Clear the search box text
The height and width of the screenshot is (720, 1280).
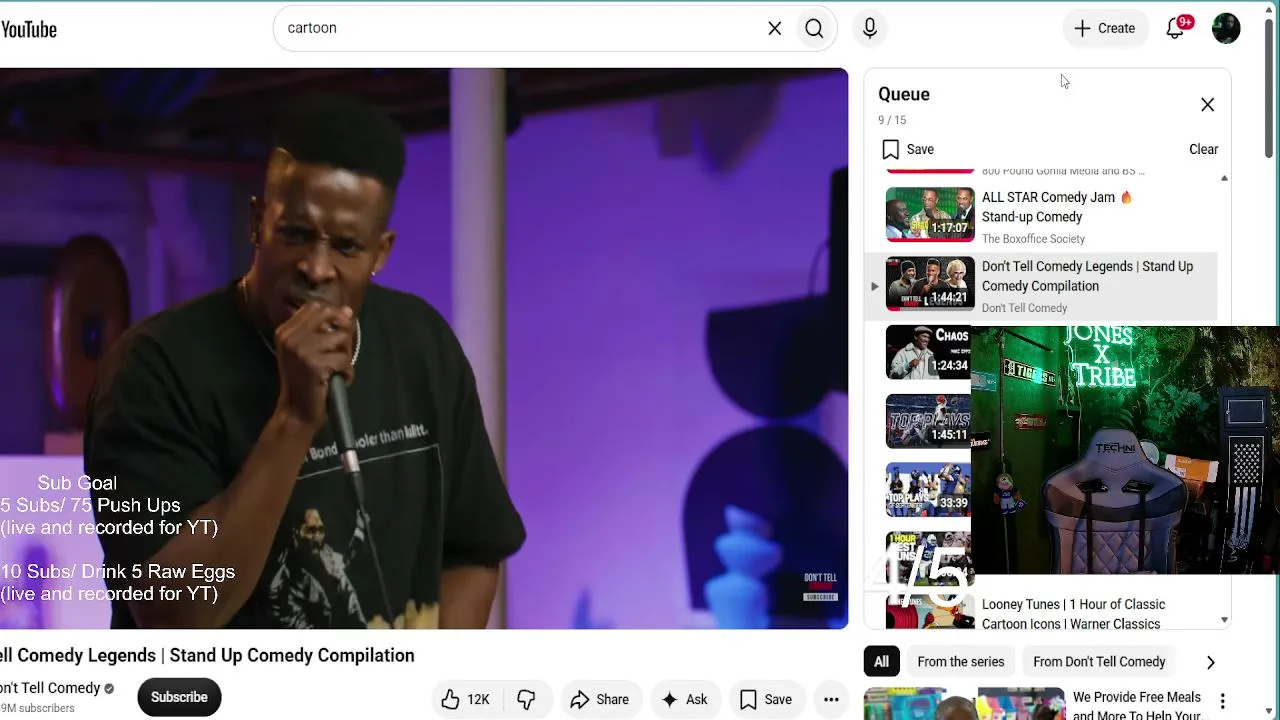pyautogui.click(x=775, y=28)
